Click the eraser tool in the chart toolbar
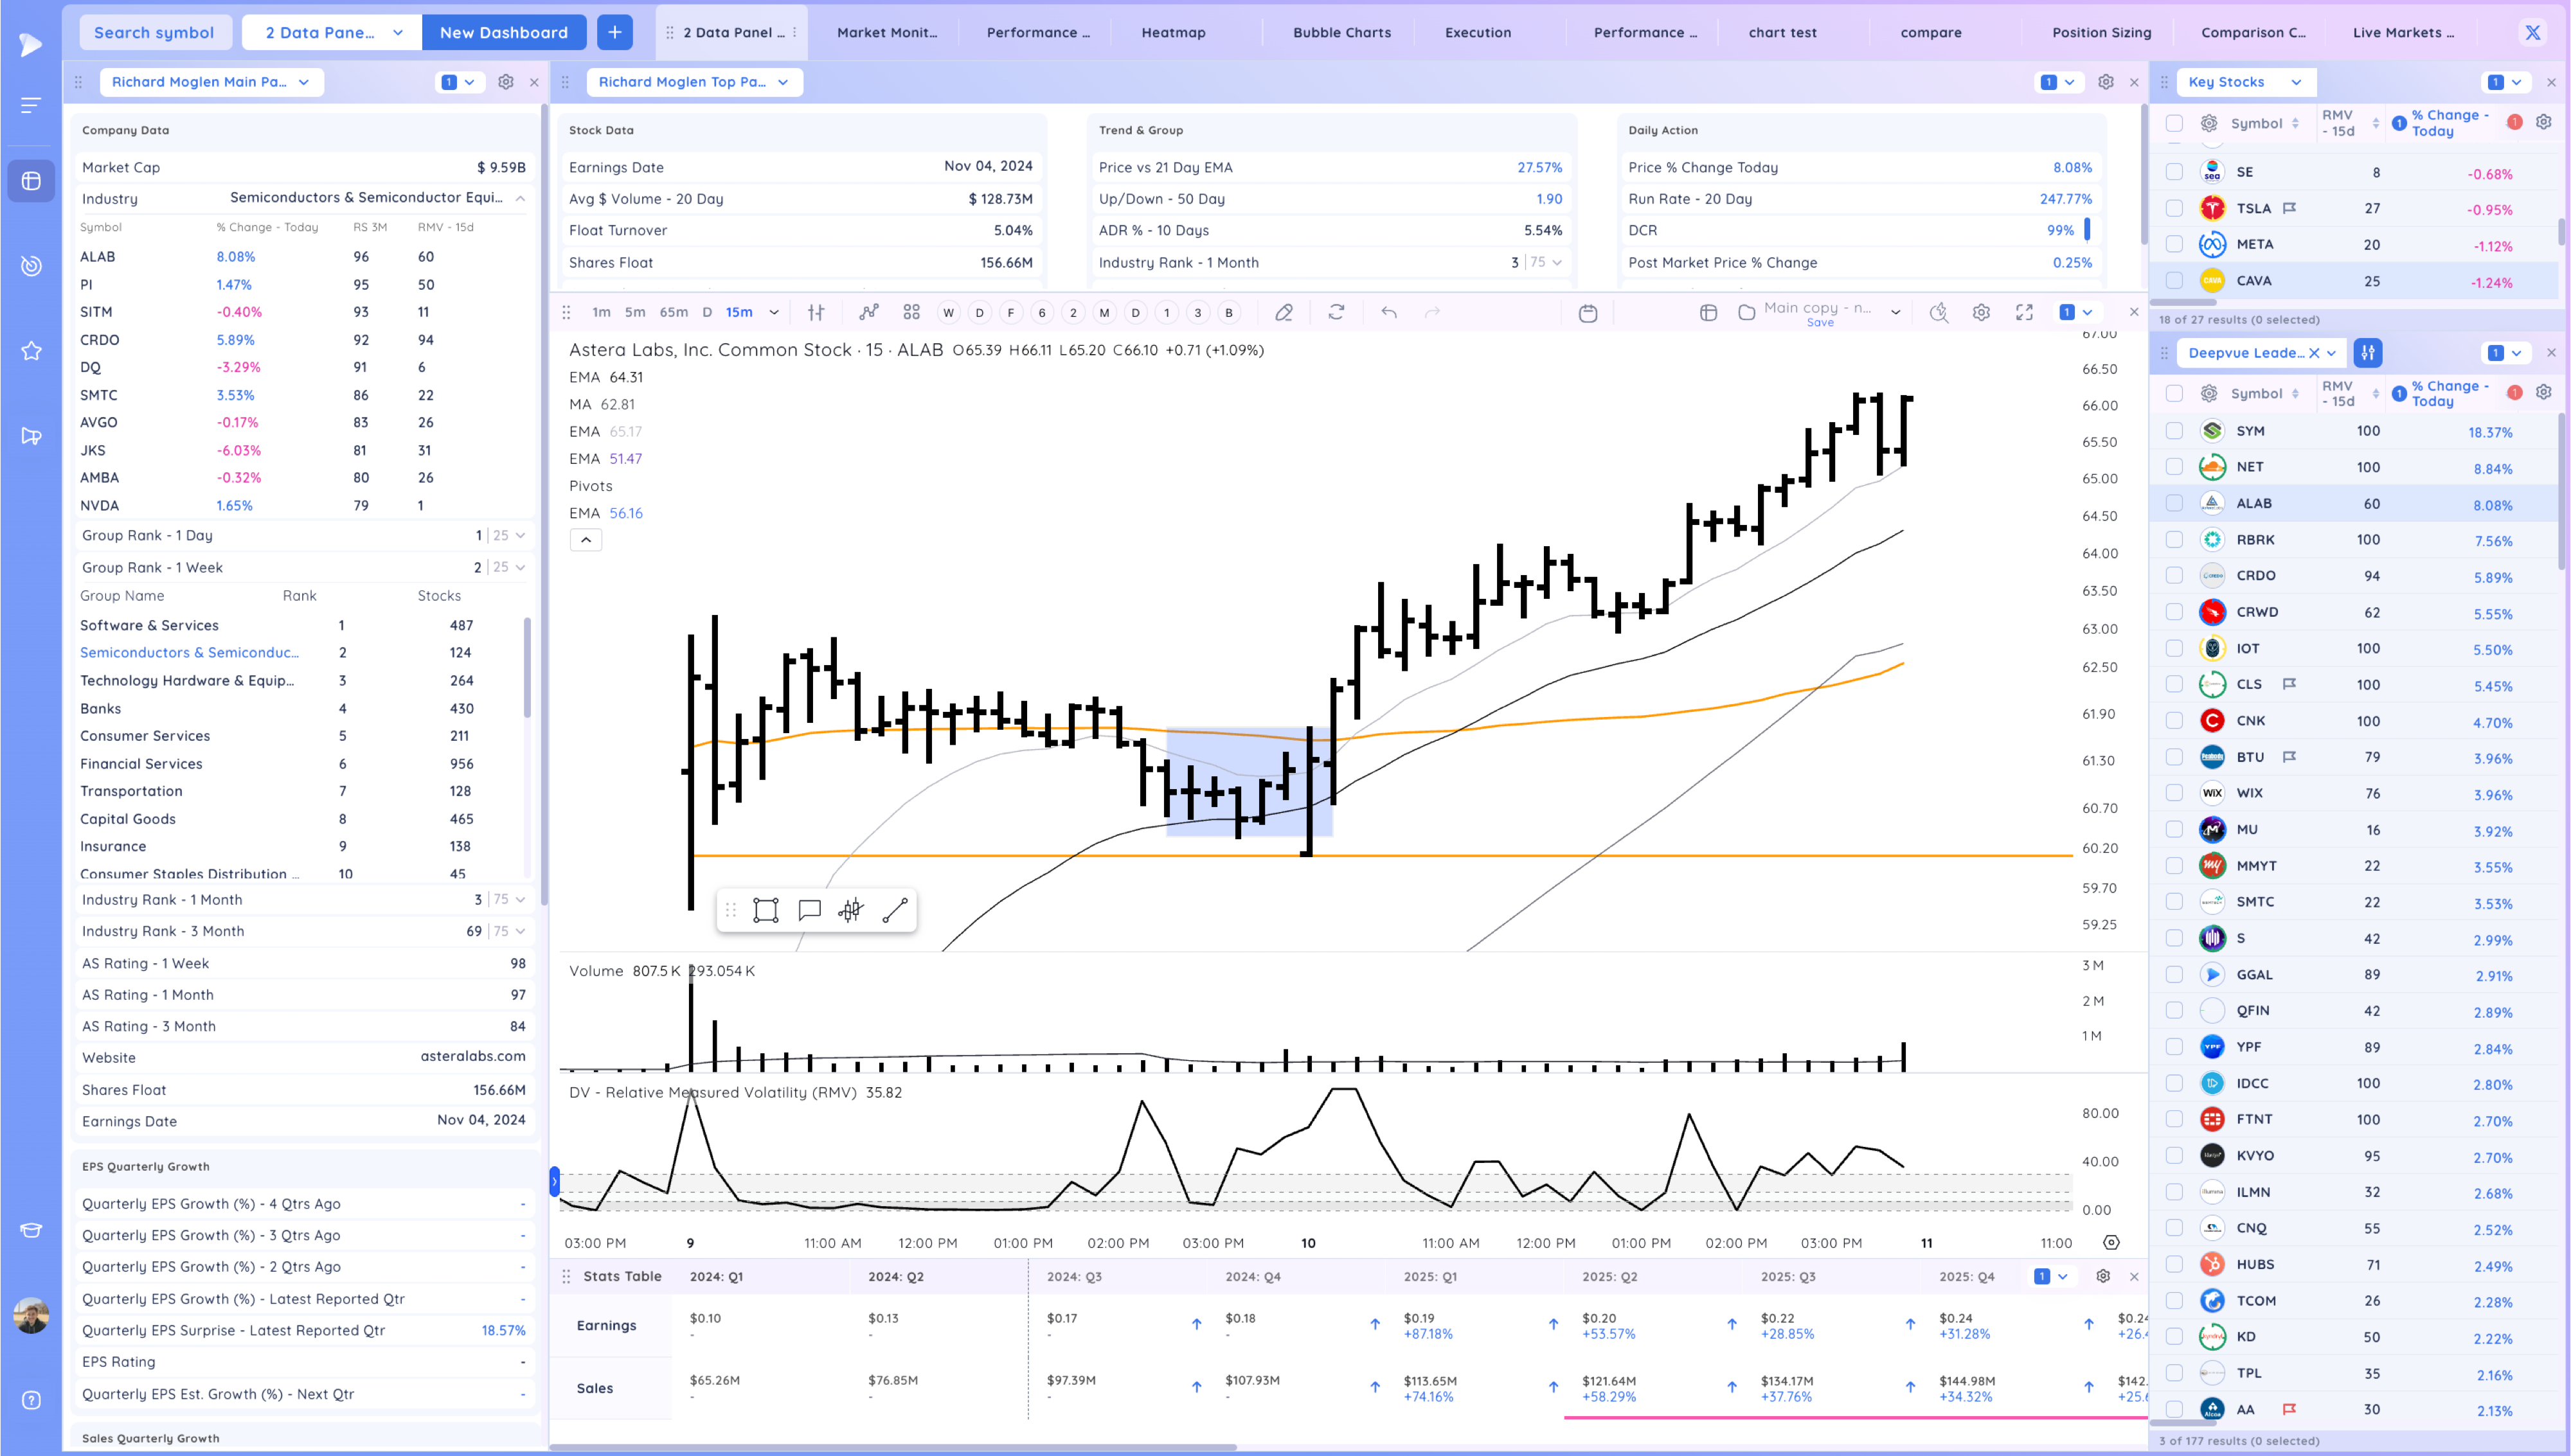 [1284, 313]
